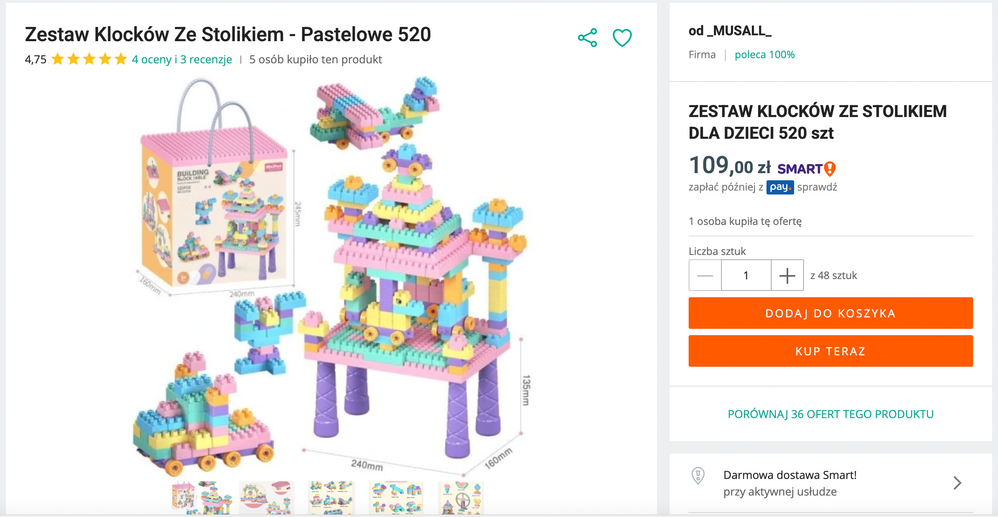The width and height of the screenshot is (998, 517).
Task: Open the '4 oceny i 3 recenzje' link
Action: (182, 59)
